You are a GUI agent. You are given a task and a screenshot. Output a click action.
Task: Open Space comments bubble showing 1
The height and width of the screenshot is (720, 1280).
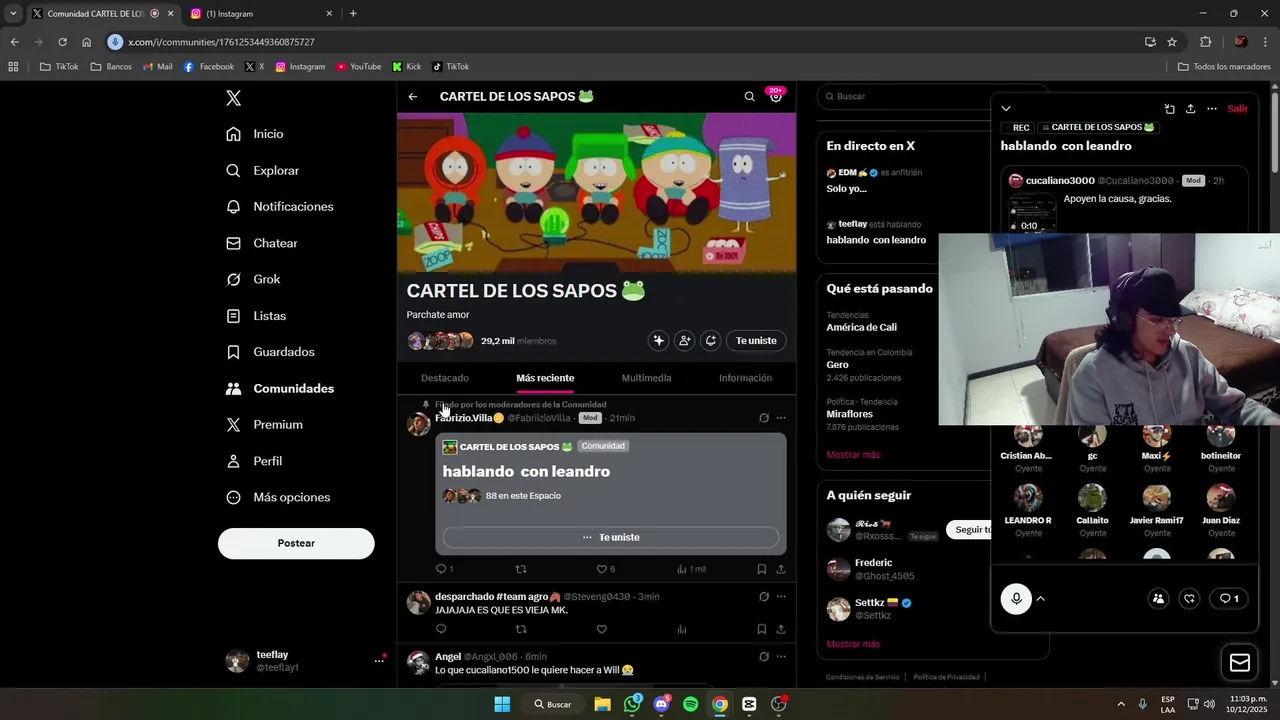pyautogui.click(x=1229, y=599)
